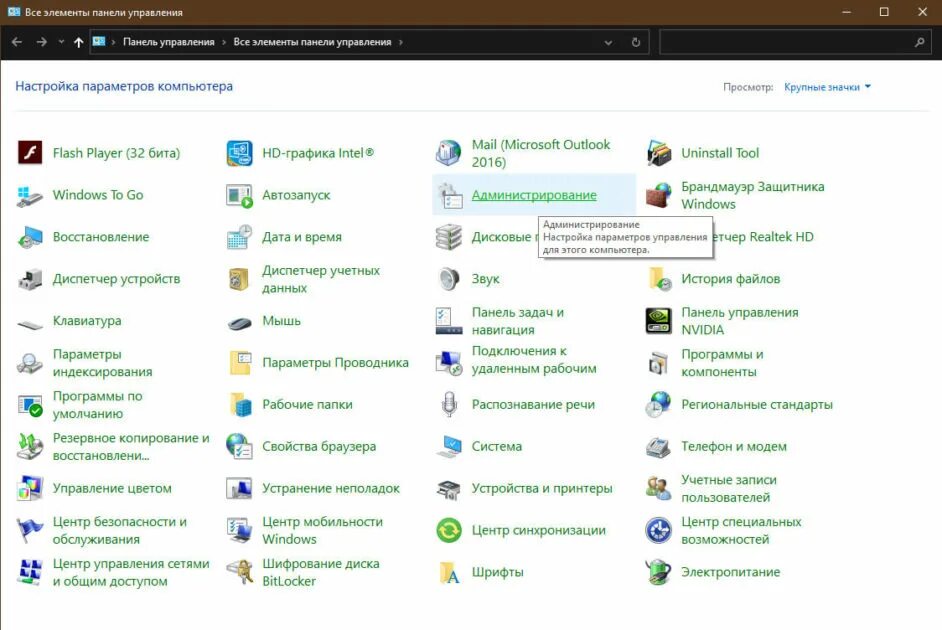This screenshot has width=942, height=630.
Task: Open Устранение неполадок link
Action: (x=330, y=488)
